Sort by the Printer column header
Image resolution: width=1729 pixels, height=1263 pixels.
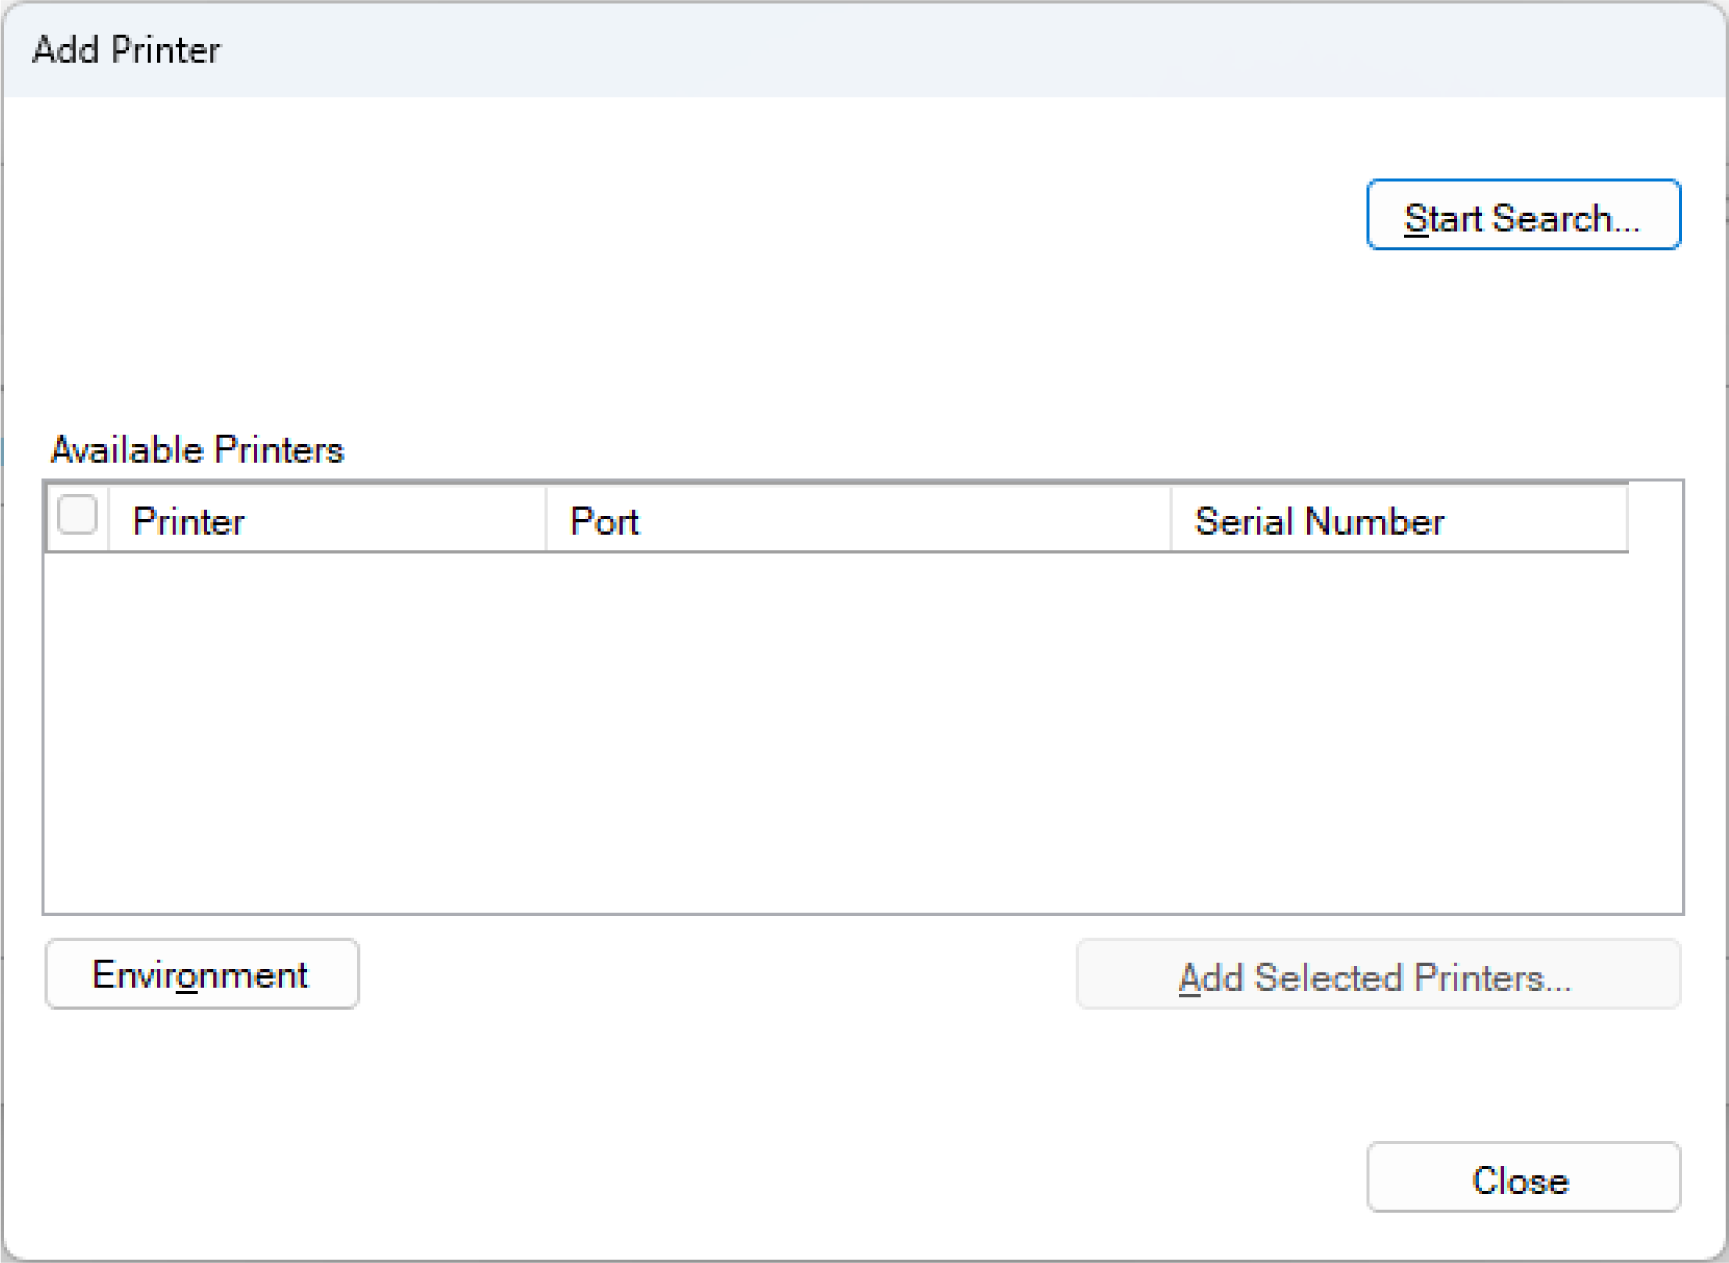(326, 520)
